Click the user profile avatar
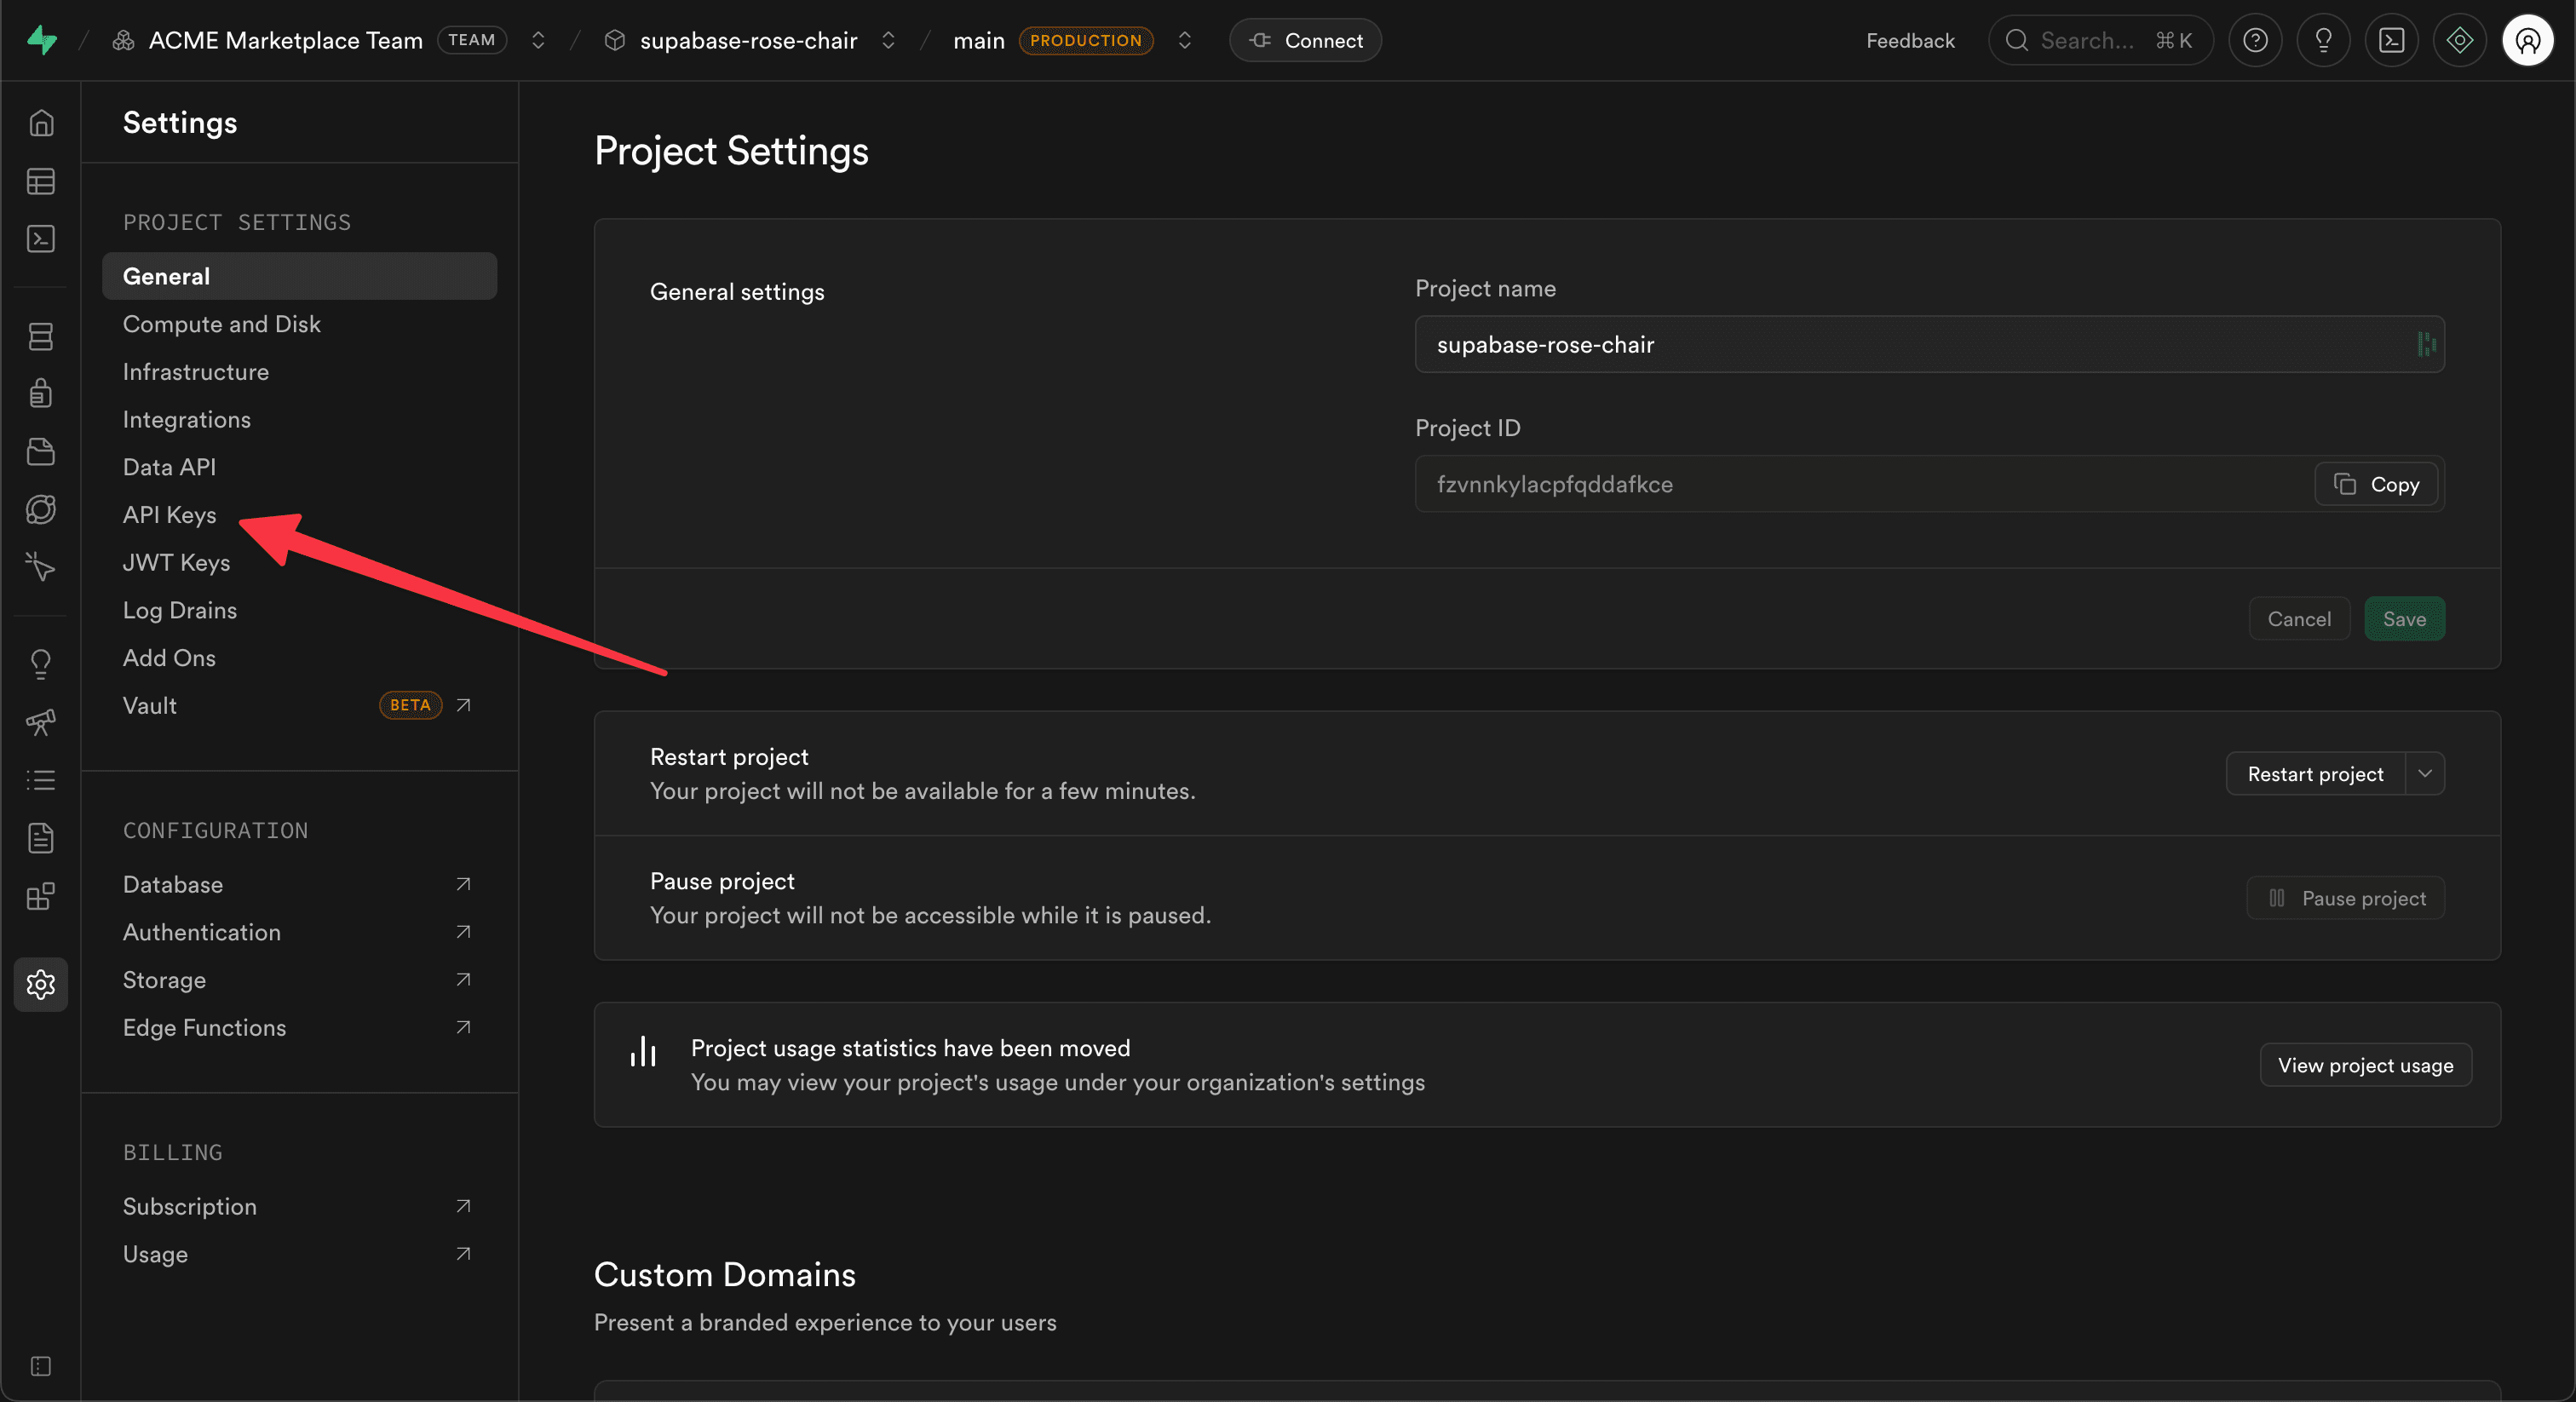Screen dimensions: 2576x1402 [2527, 40]
